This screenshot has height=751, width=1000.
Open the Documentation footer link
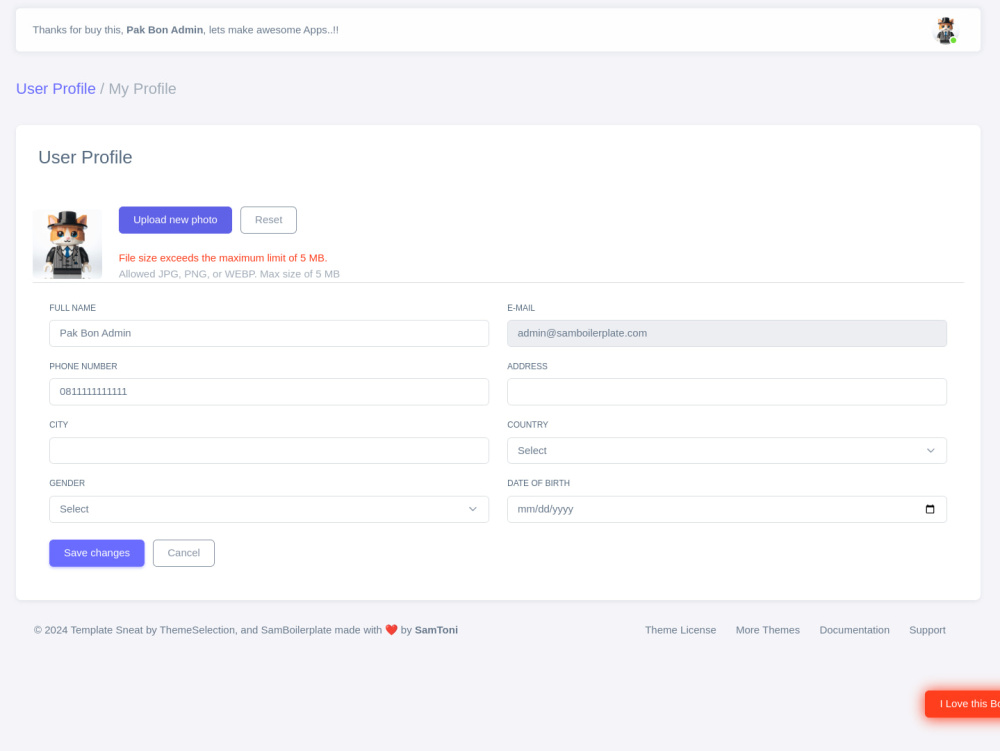click(x=855, y=630)
